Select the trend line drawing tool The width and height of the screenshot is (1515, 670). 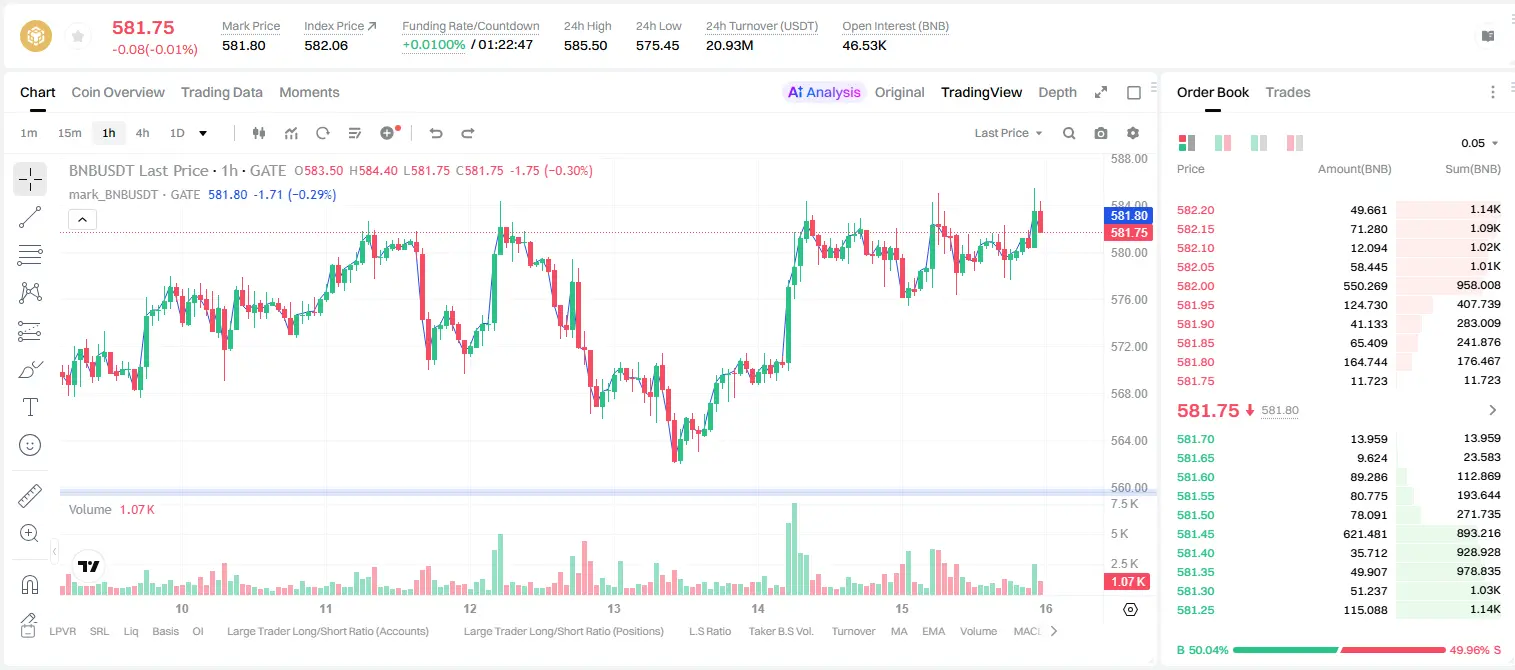click(30, 217)
